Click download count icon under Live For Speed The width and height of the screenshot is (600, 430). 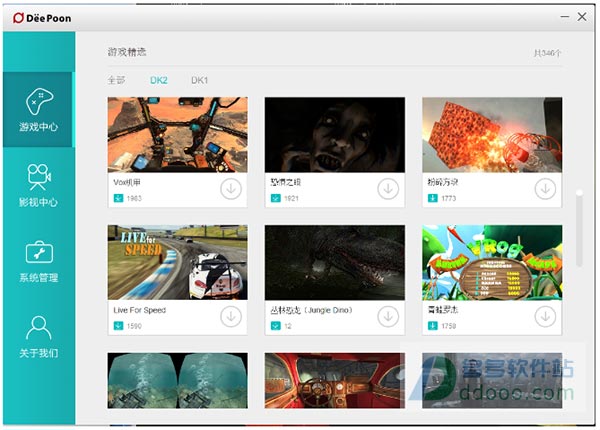pos(118,326)
